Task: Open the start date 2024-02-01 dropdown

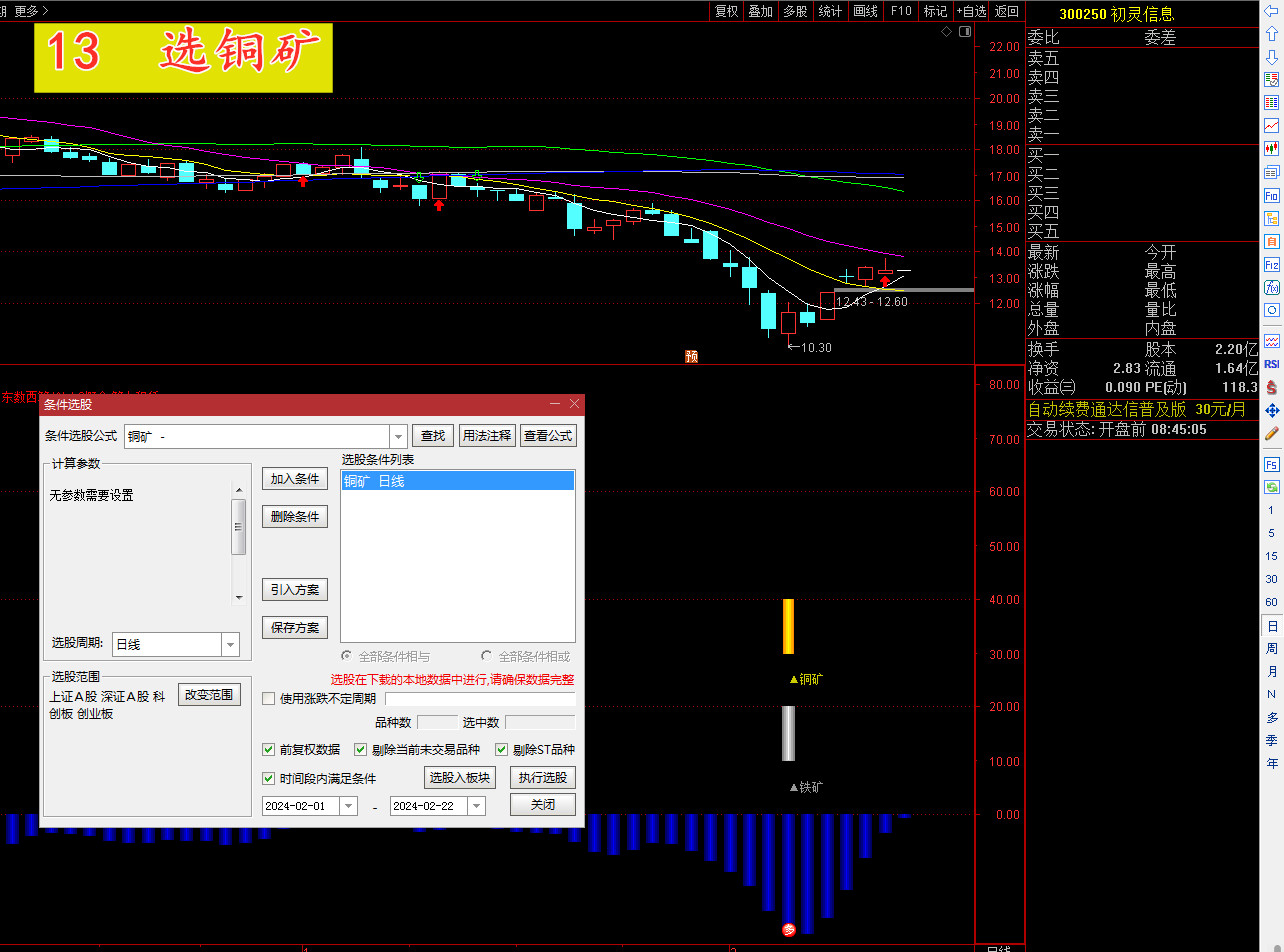Action: click(348, 806)
